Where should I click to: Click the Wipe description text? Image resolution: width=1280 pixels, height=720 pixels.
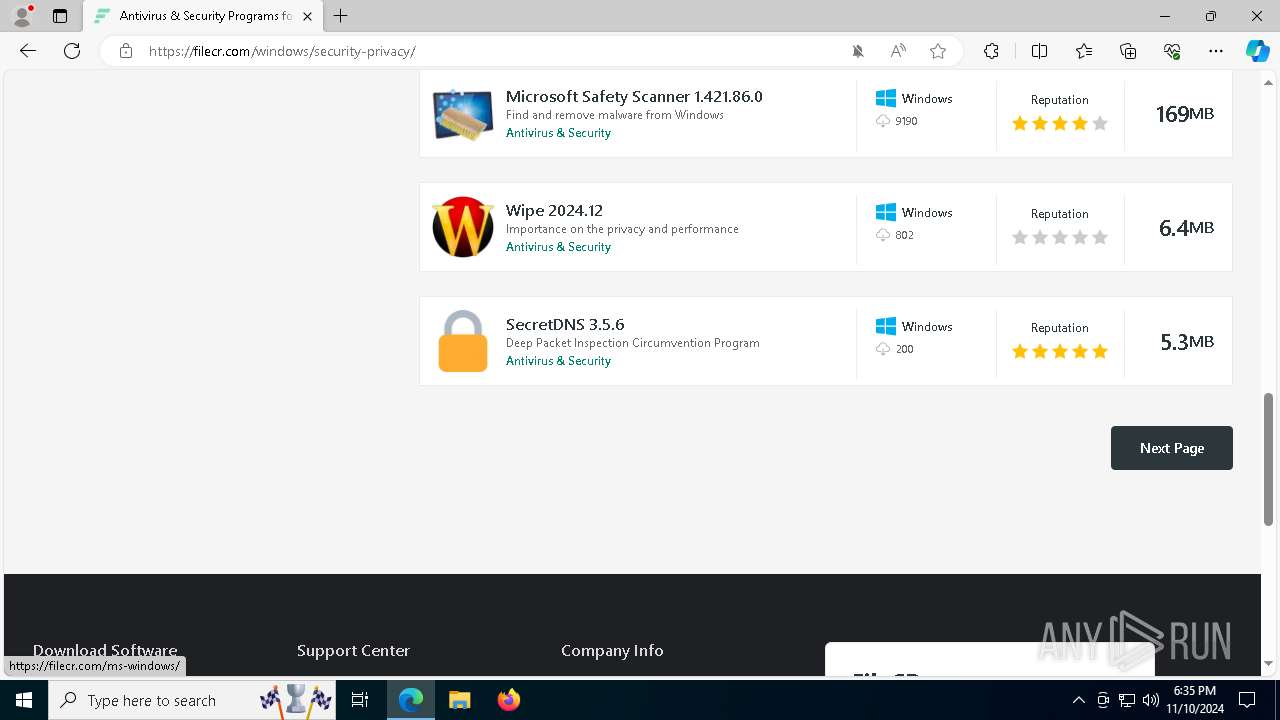(x=622, y=229)
